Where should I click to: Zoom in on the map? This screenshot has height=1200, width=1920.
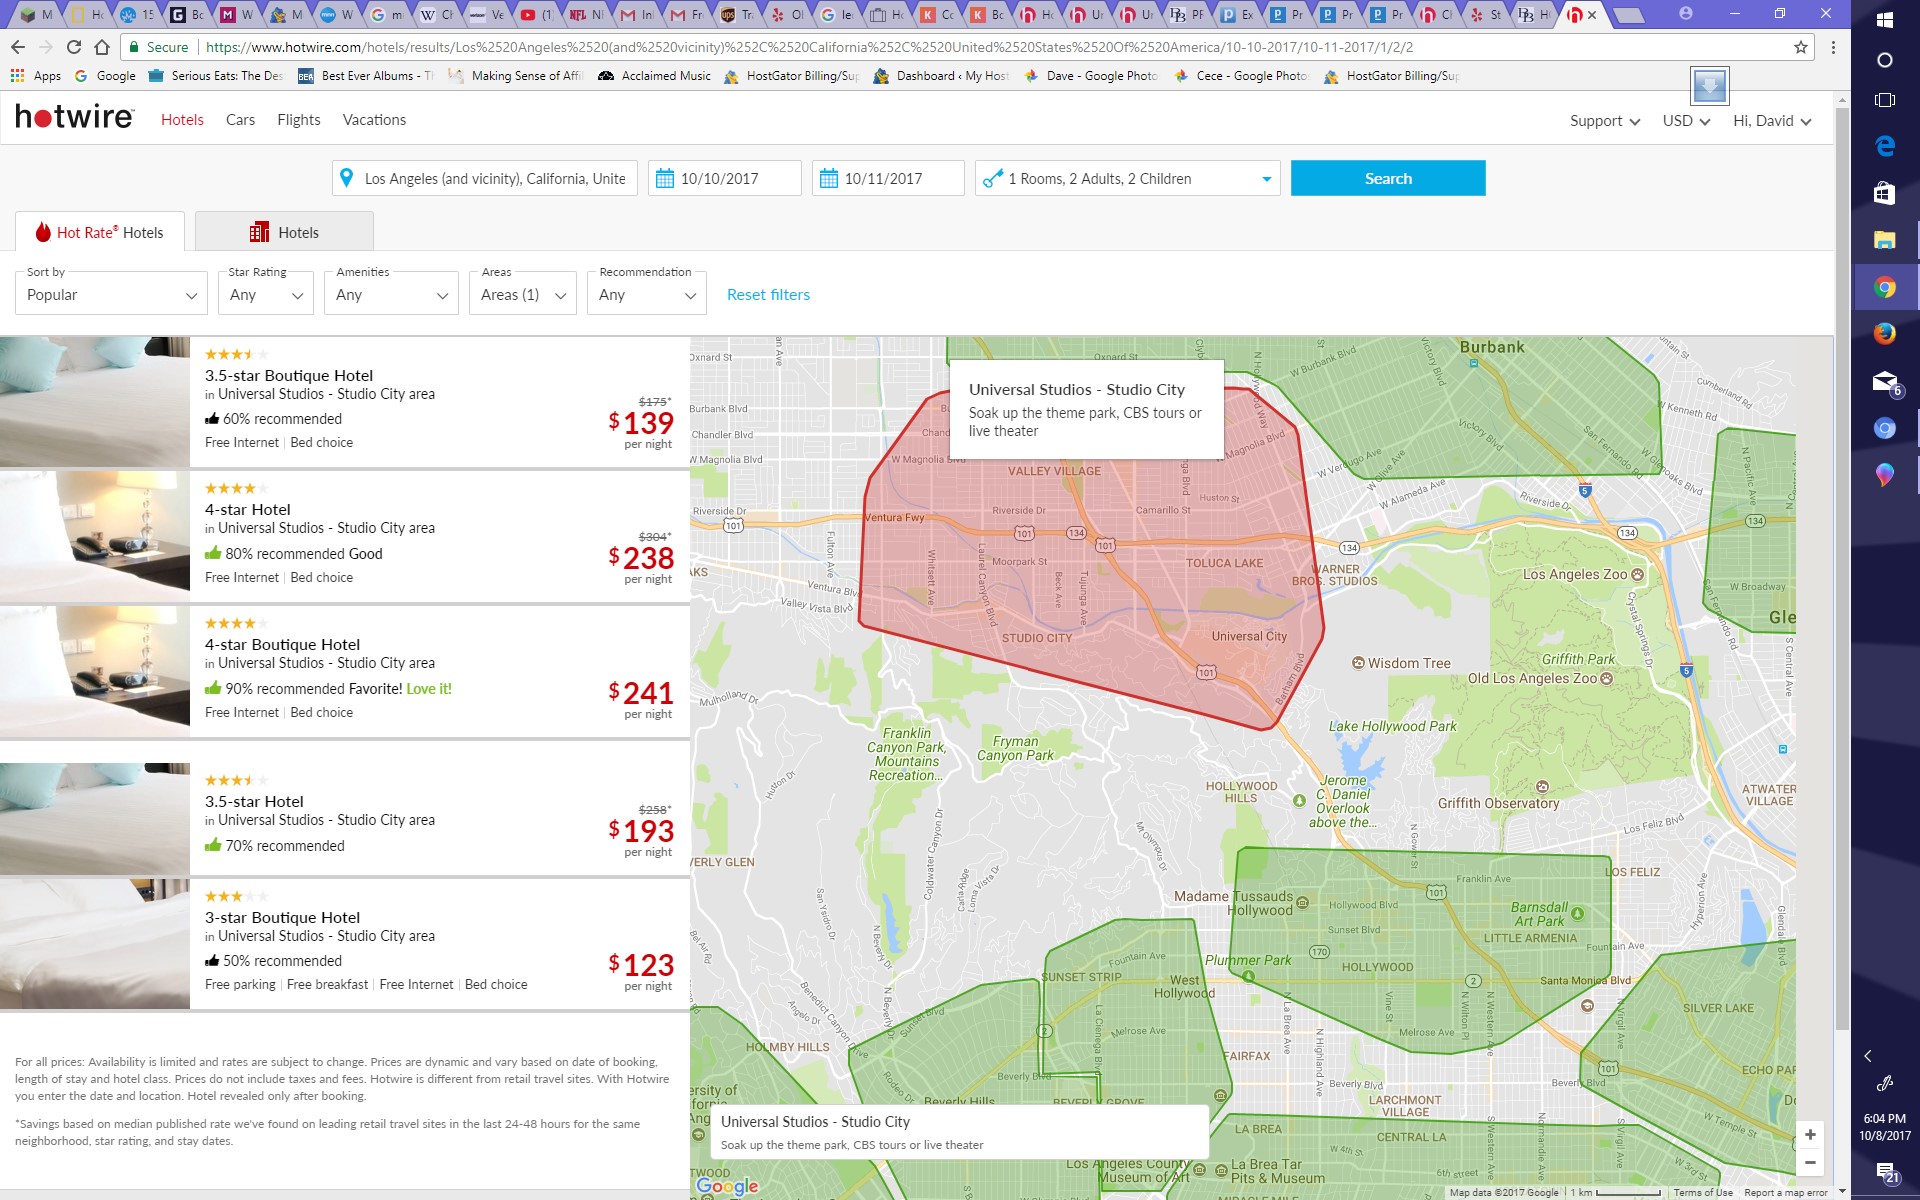pyautogui.click(x=1810, y=1134)
